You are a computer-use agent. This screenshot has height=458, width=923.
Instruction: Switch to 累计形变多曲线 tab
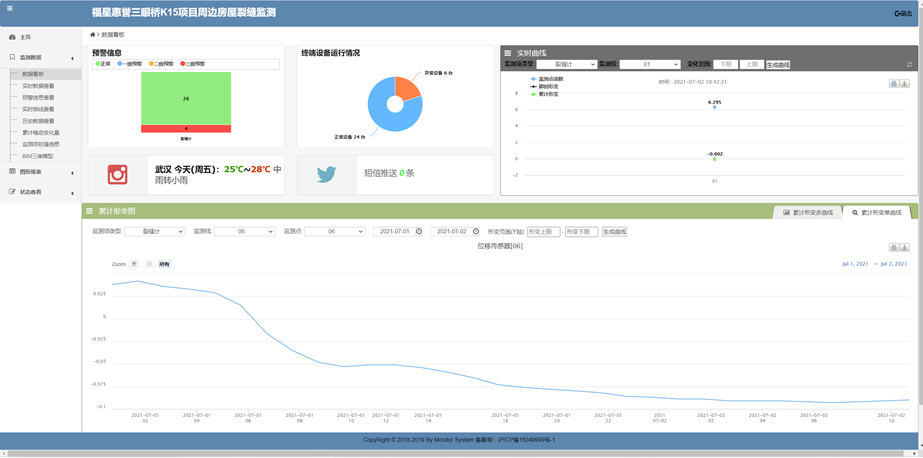coord(807,212)
